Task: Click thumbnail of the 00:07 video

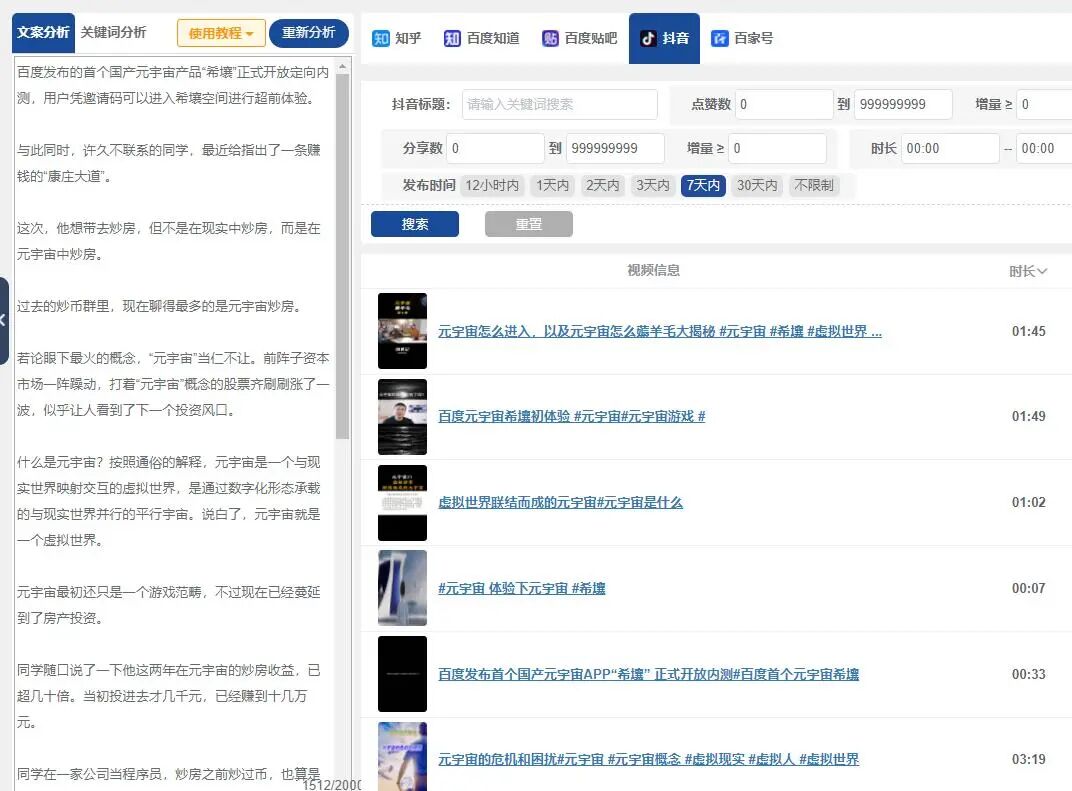Action: pyautogui.click(x=403, y=588)
